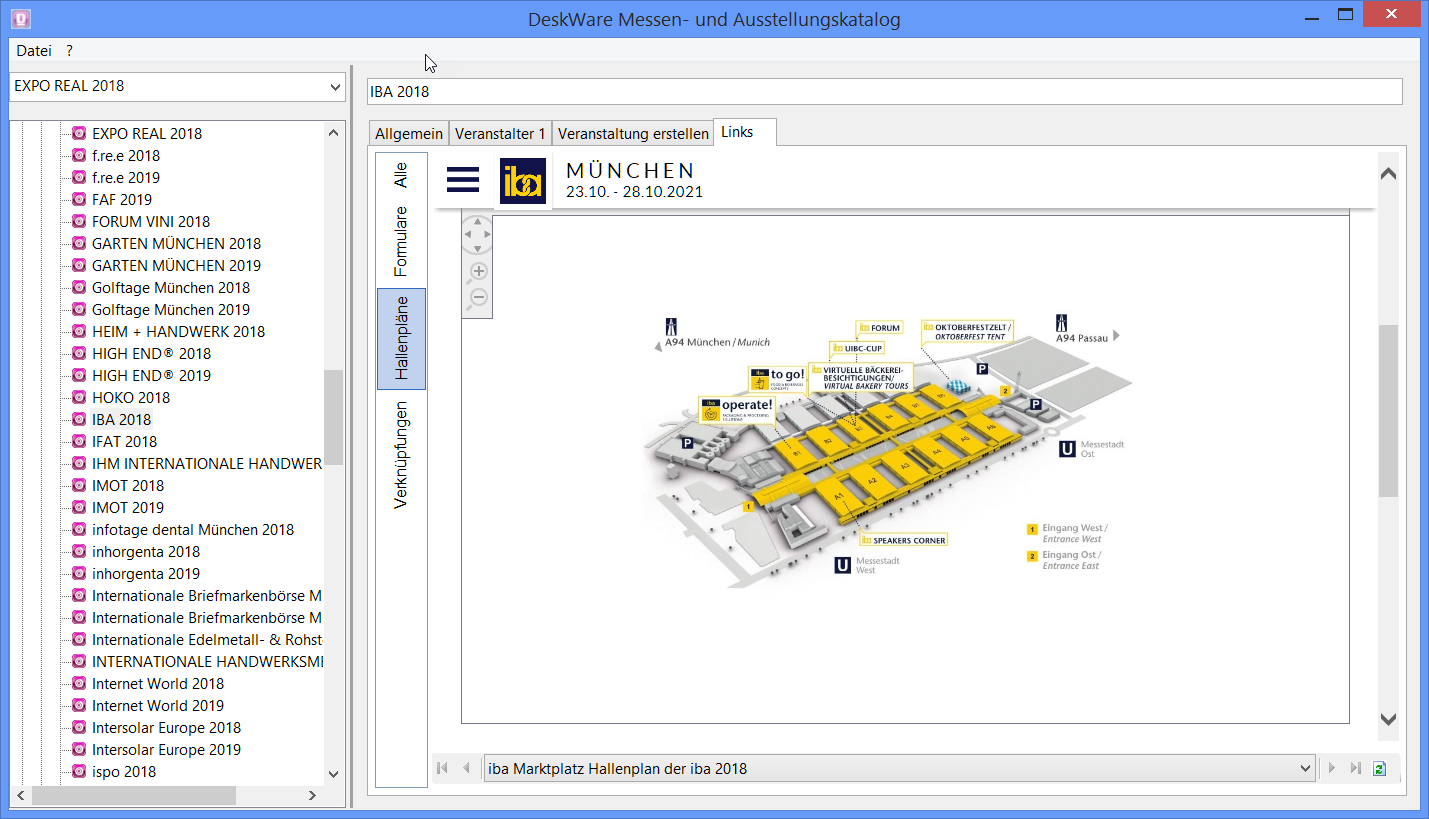Click the map pan direction control
1429x819 pixels.
pyautogui.click(x=478, y=235)
